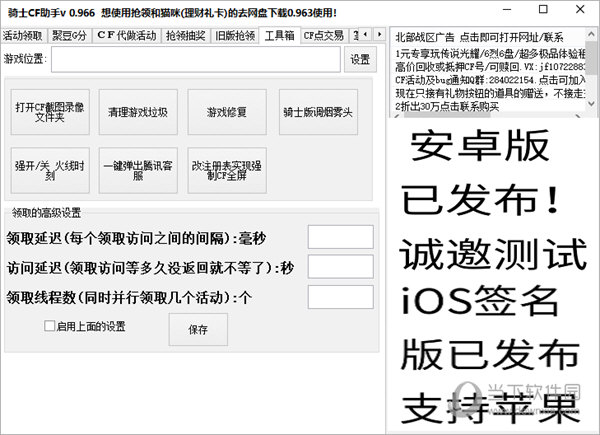Click 一键弹出腾讯客服 button
Image resolution: width=600 pixels, height=435 pixels.
[138, 170]
